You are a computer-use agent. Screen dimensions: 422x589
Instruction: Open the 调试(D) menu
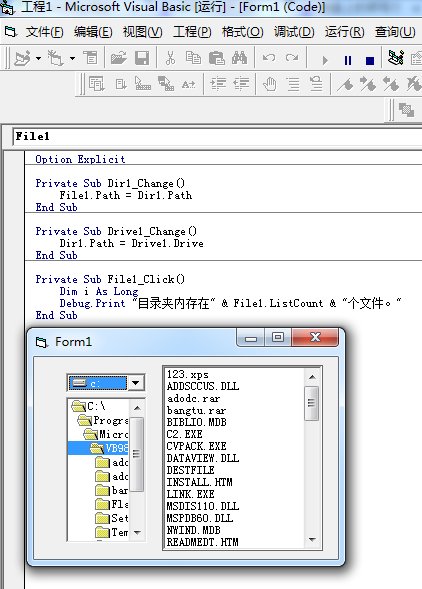[x=294, y=32]
